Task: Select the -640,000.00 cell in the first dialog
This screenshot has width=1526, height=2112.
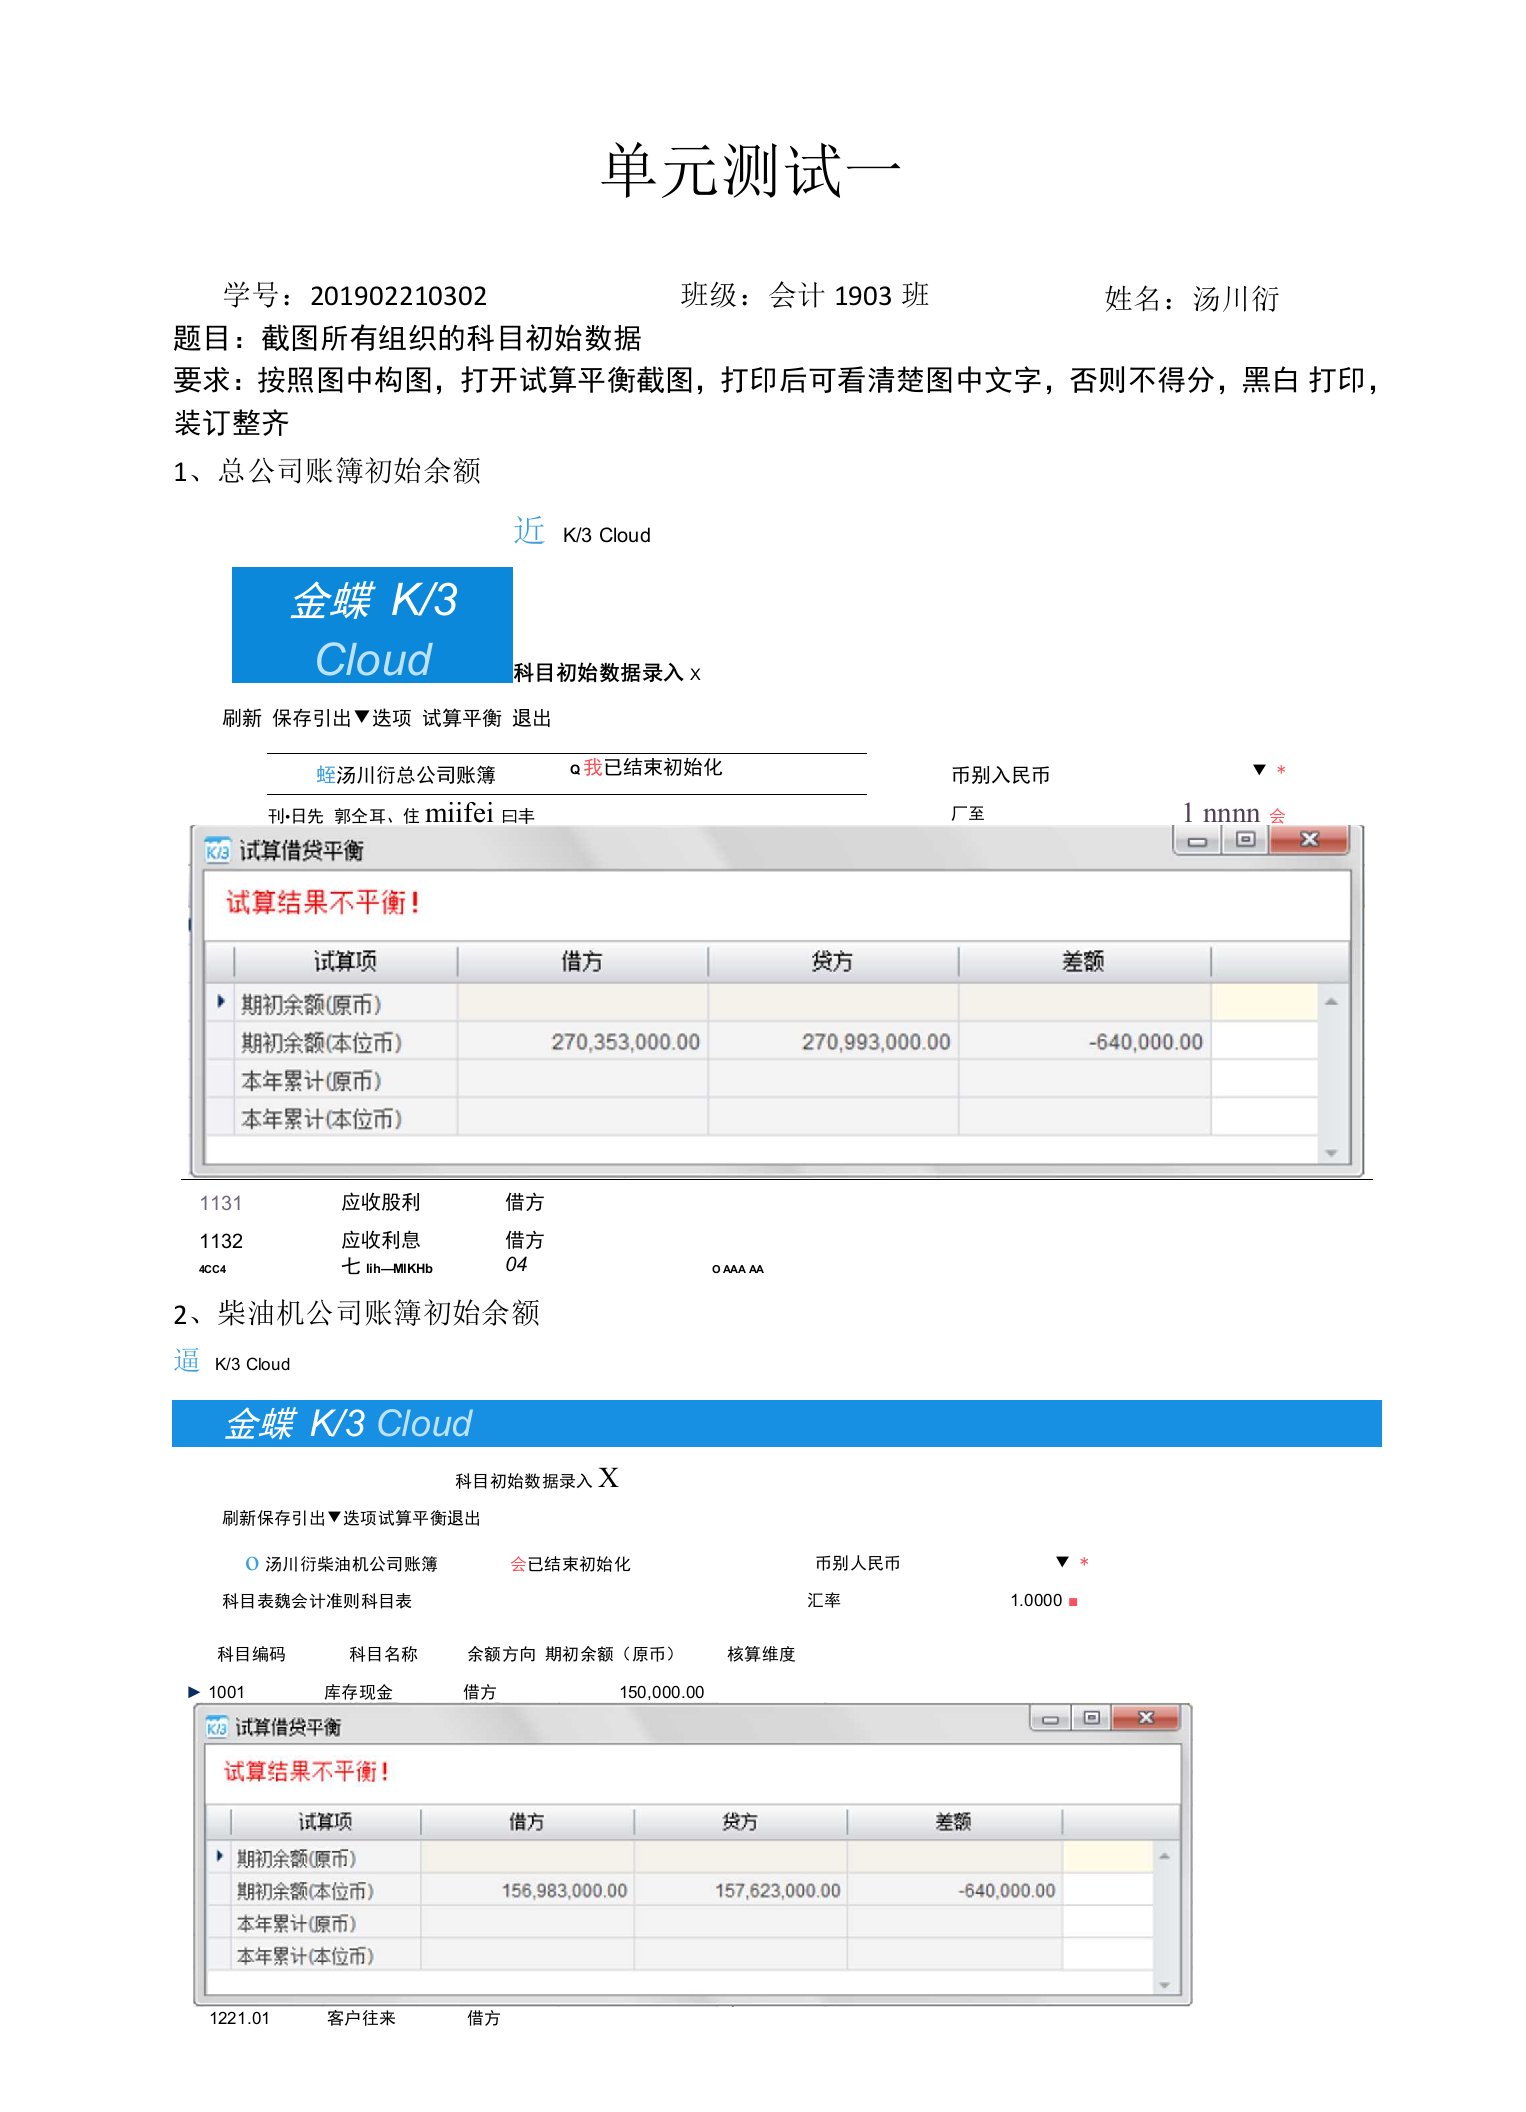Action: click(1084, 1041)
